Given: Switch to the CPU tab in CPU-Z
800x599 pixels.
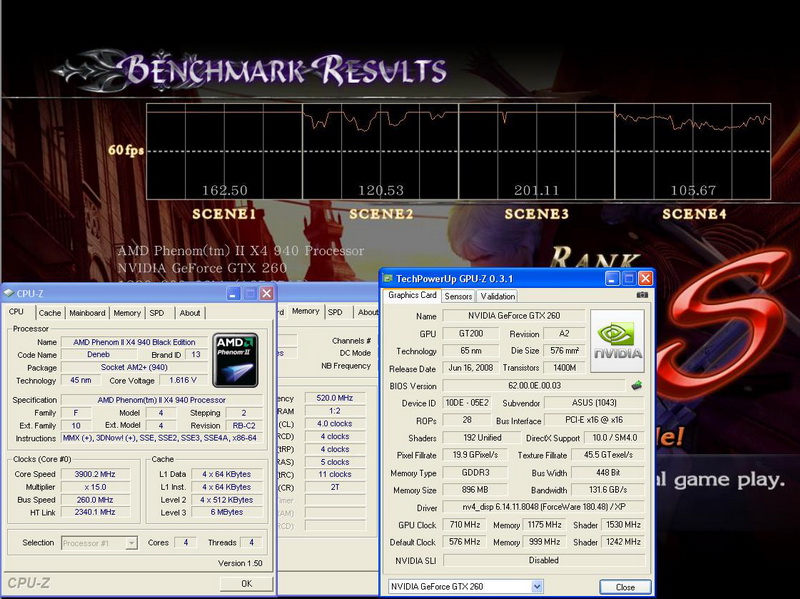Looking at the screenshot, I should tap(16, 312).
